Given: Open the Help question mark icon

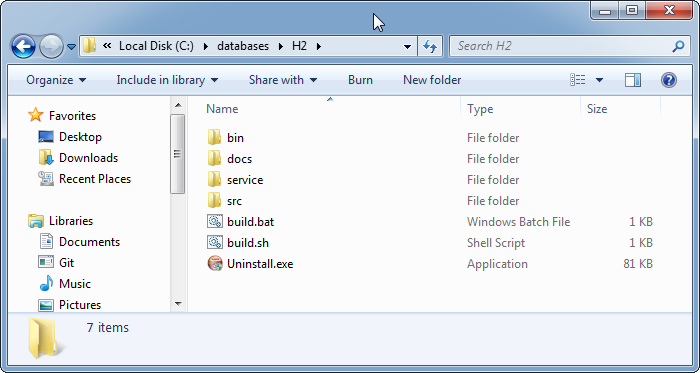Looking at the screenshot, I should 668,80.
